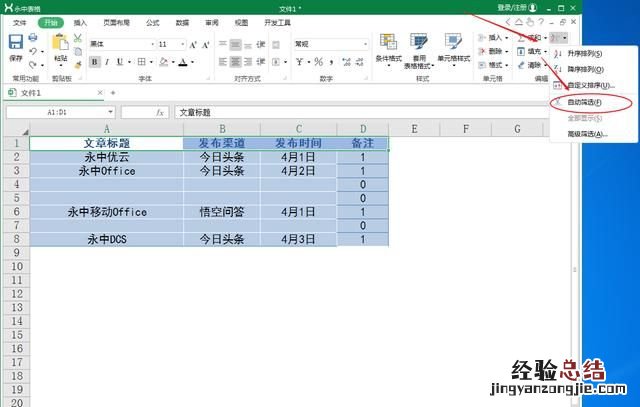Image resolution: width=640 pixels, height=407 pixels.
Task: Click 登录/注册 login link
Action: [514, 8]
